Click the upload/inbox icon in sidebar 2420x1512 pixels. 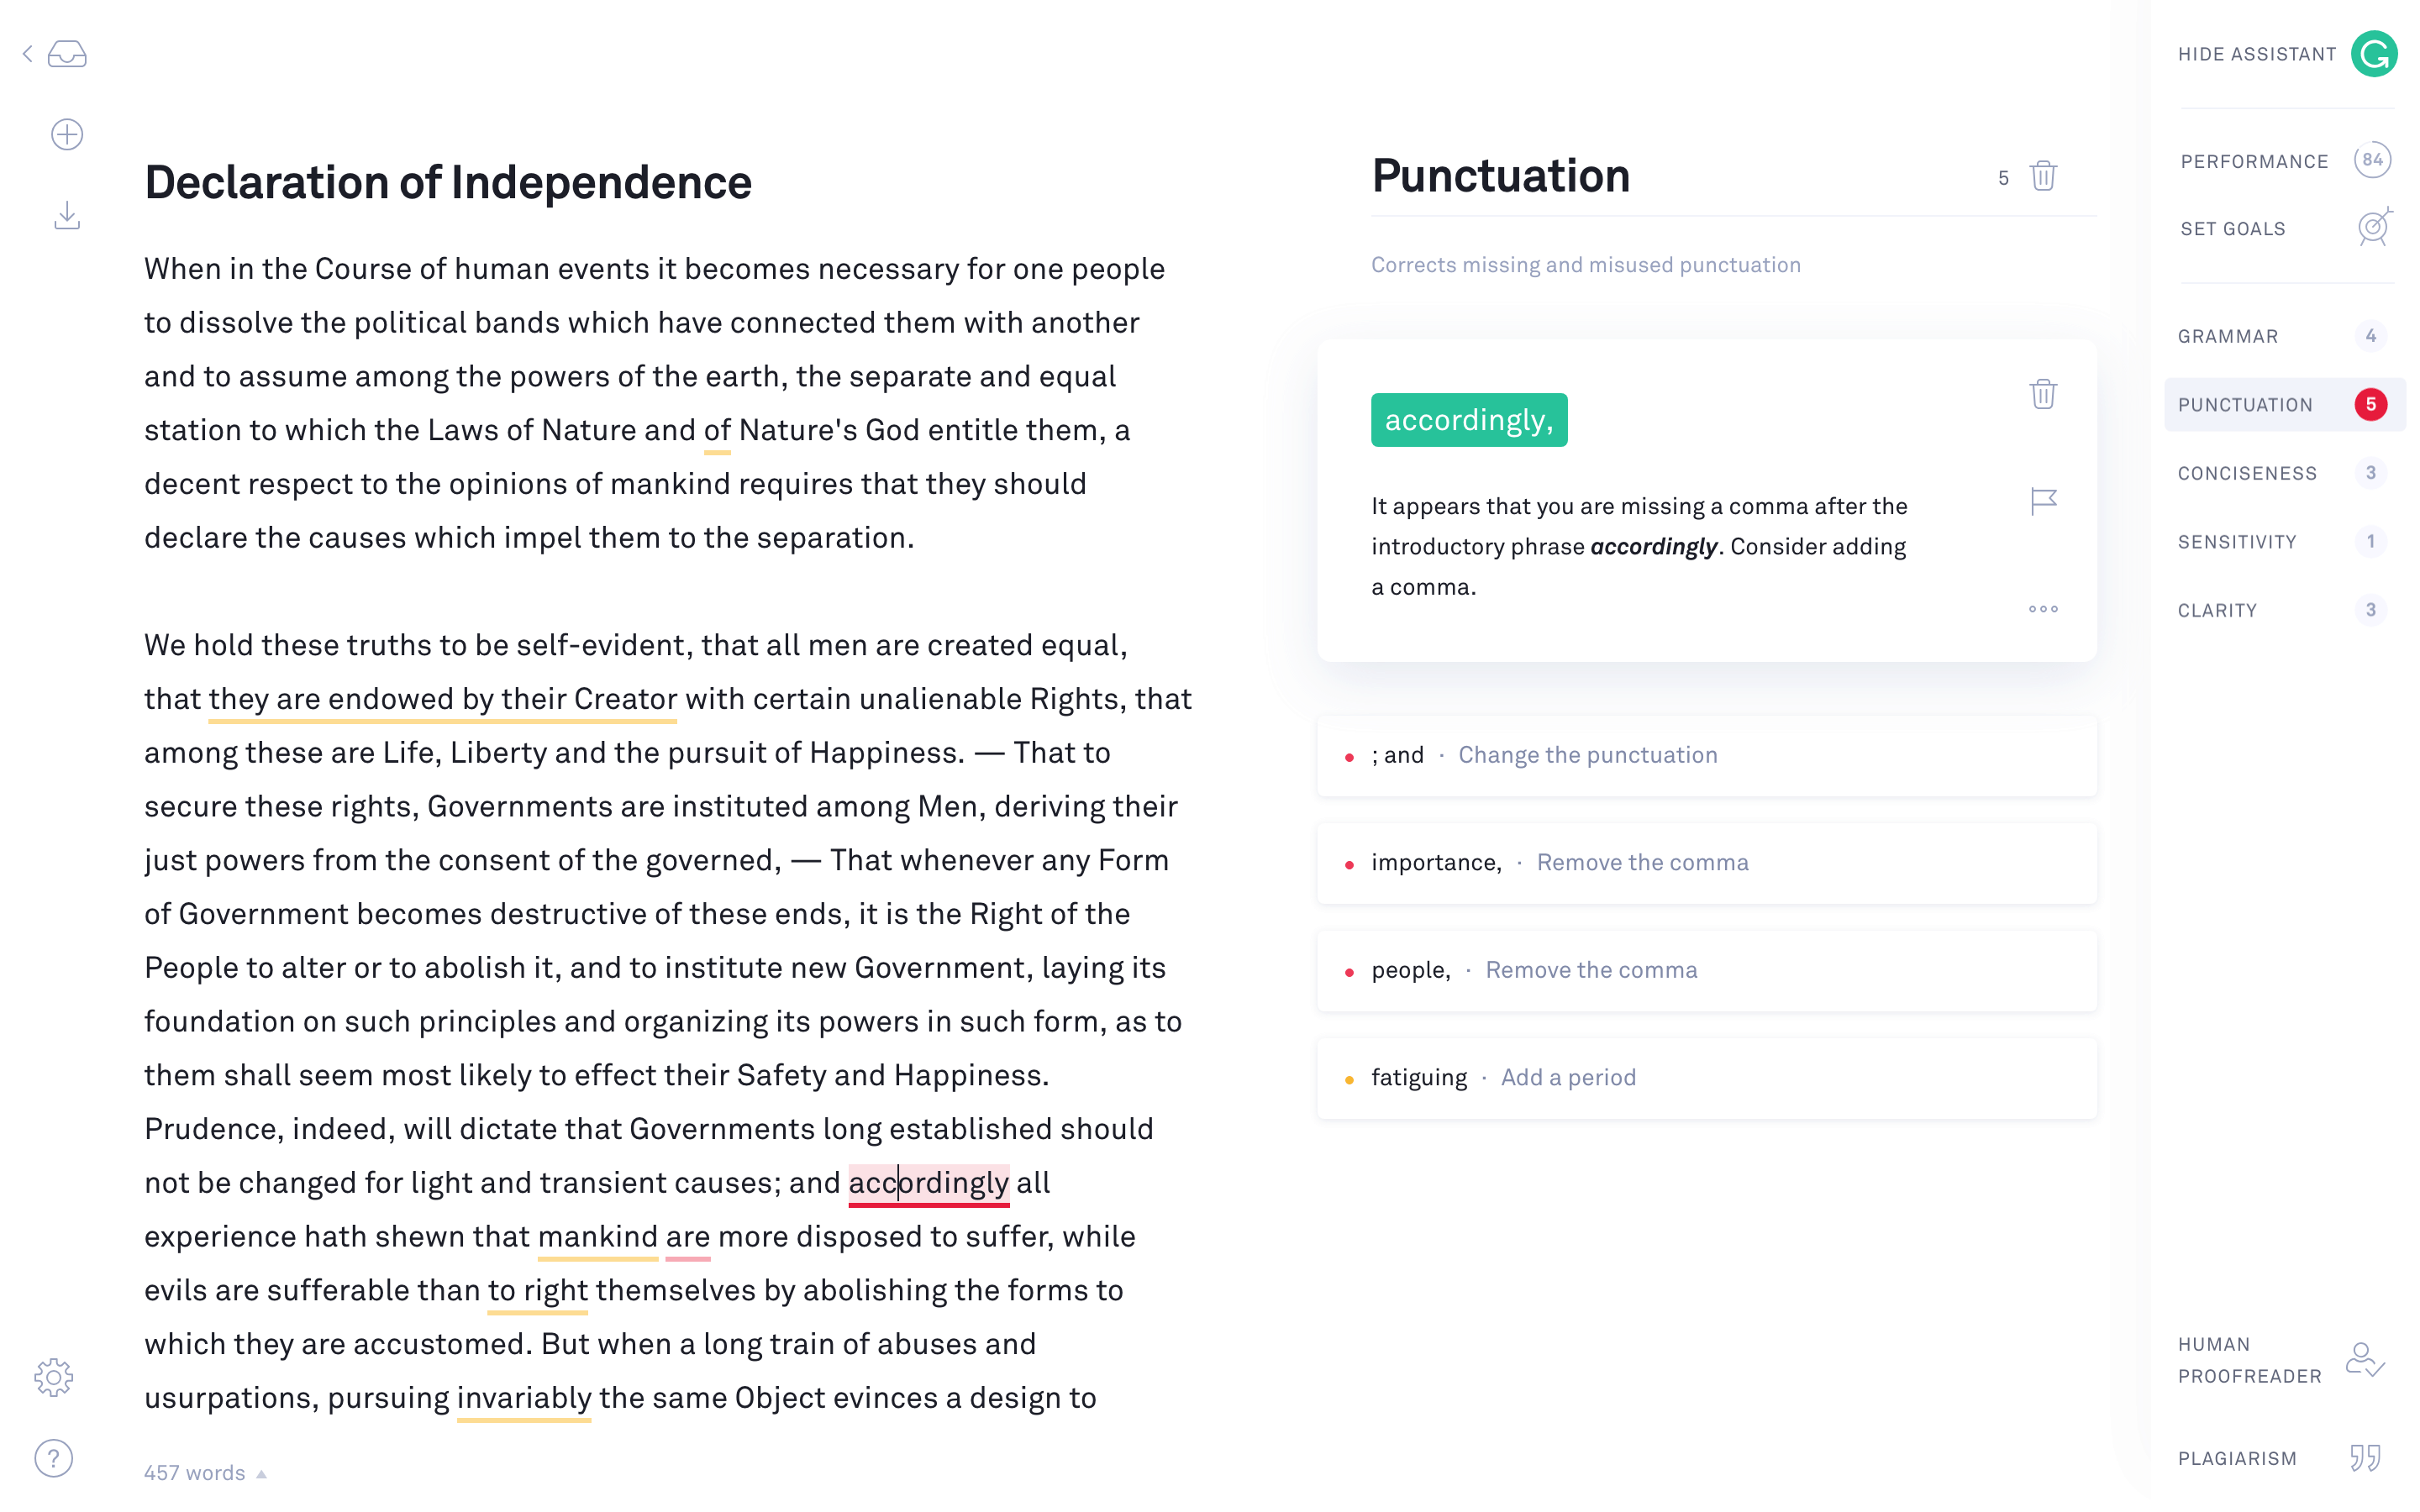66,52
